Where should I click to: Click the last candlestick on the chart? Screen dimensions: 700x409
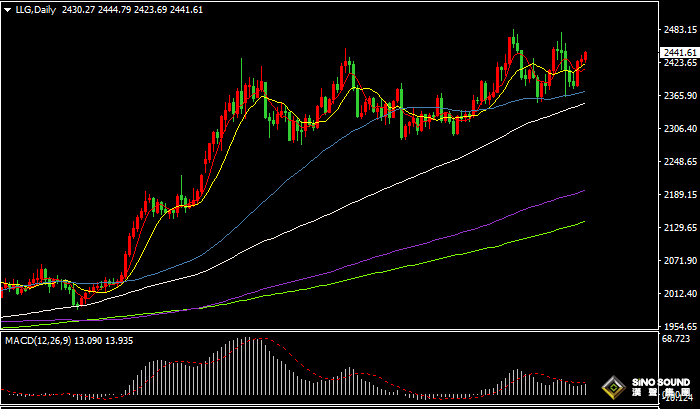tap(585, 58)
